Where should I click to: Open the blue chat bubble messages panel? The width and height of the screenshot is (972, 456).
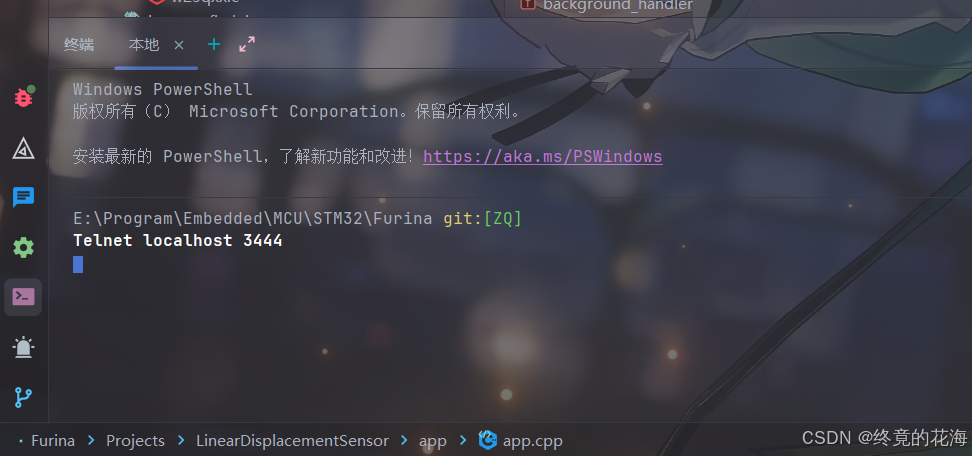click(x=24, y=198)
